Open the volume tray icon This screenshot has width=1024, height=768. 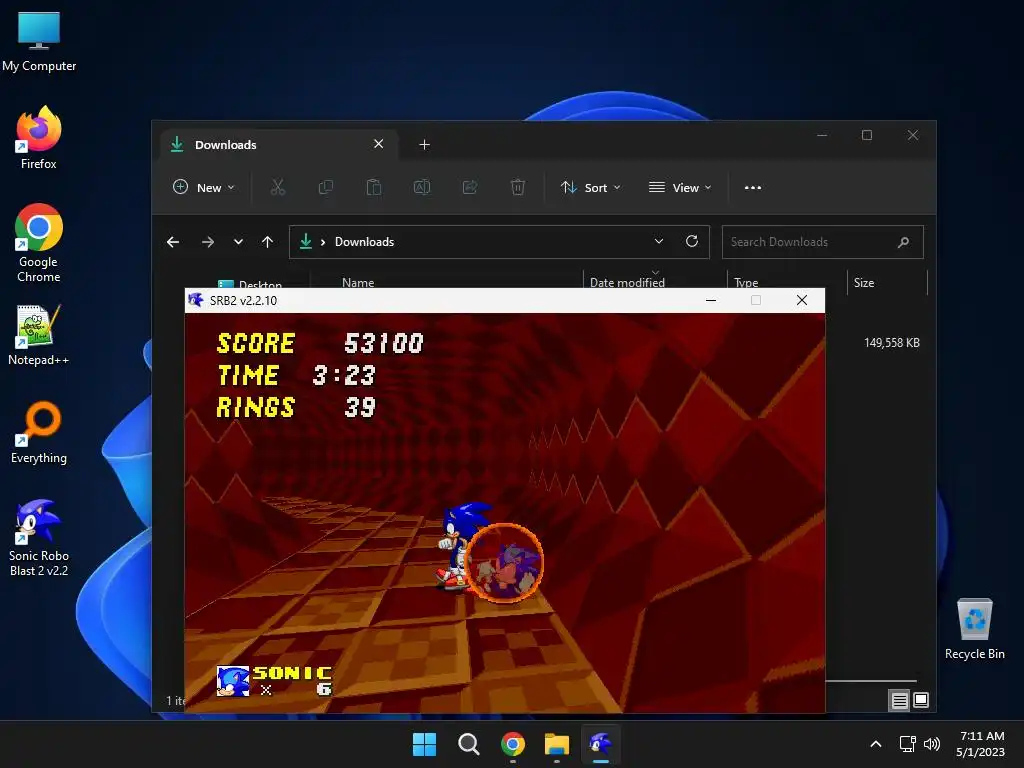[x=931, y=744]
